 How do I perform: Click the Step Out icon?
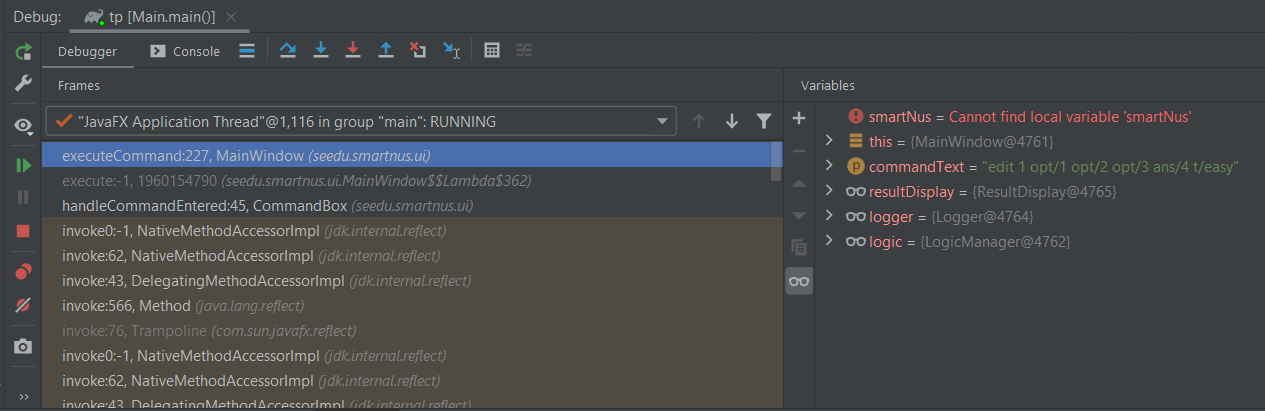click(386, 51)
